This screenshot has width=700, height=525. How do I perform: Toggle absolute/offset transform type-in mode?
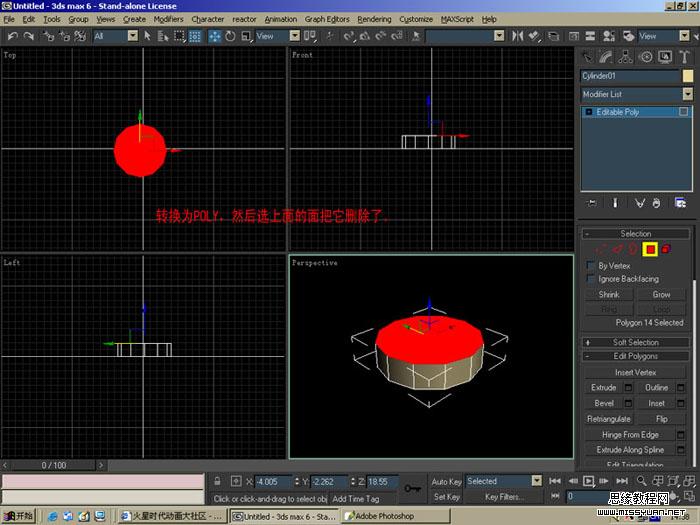point(236,481)
